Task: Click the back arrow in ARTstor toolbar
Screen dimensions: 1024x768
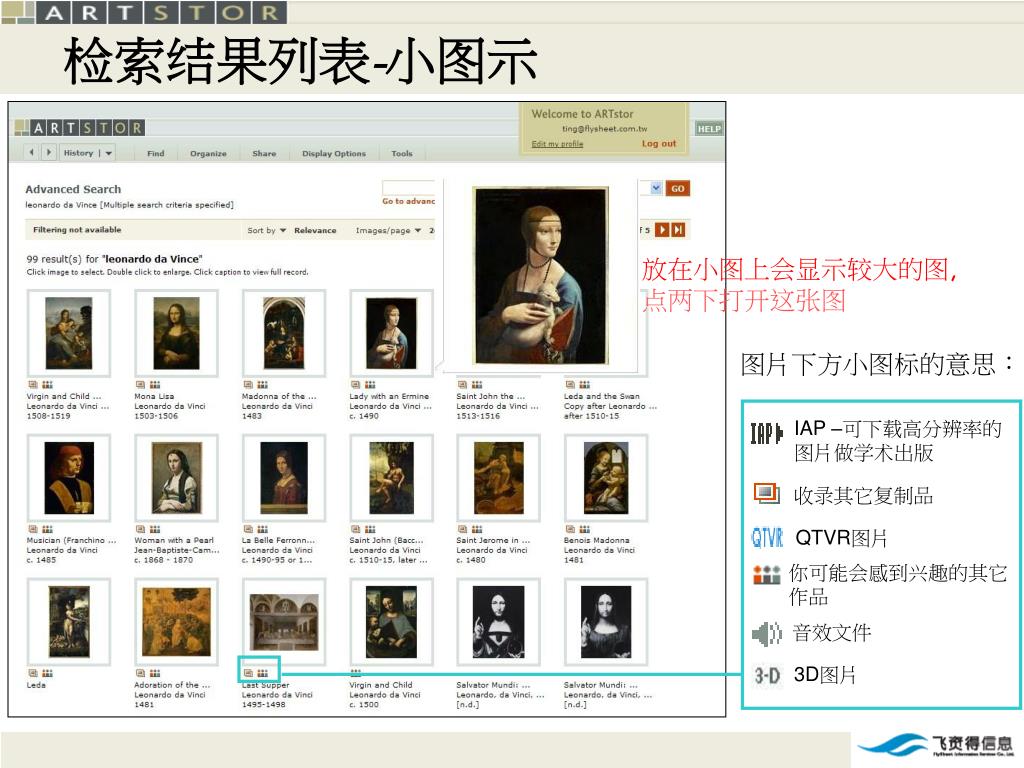Action: [x=31, y=152]
